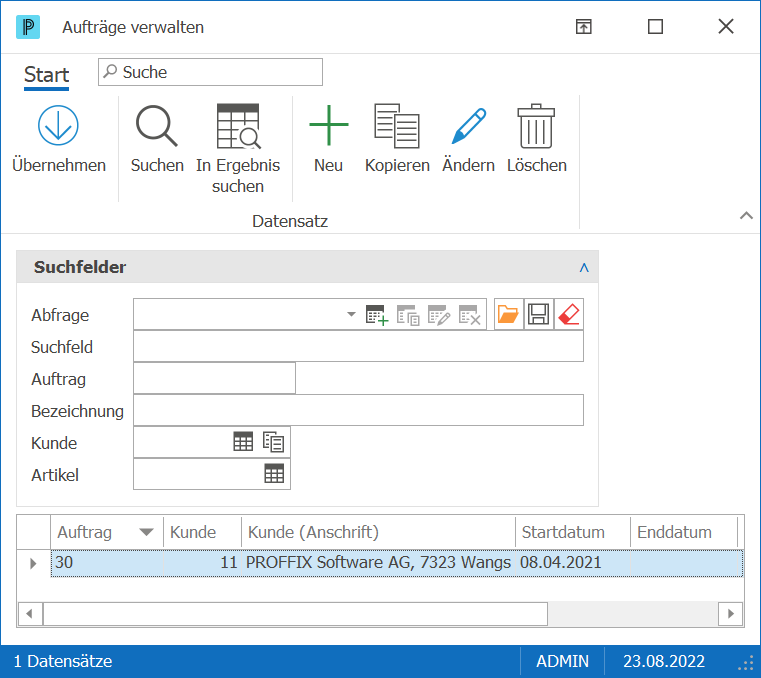Select cell with Auftrag 30
The width and height of the screenshot is (761, 678).
107,563
